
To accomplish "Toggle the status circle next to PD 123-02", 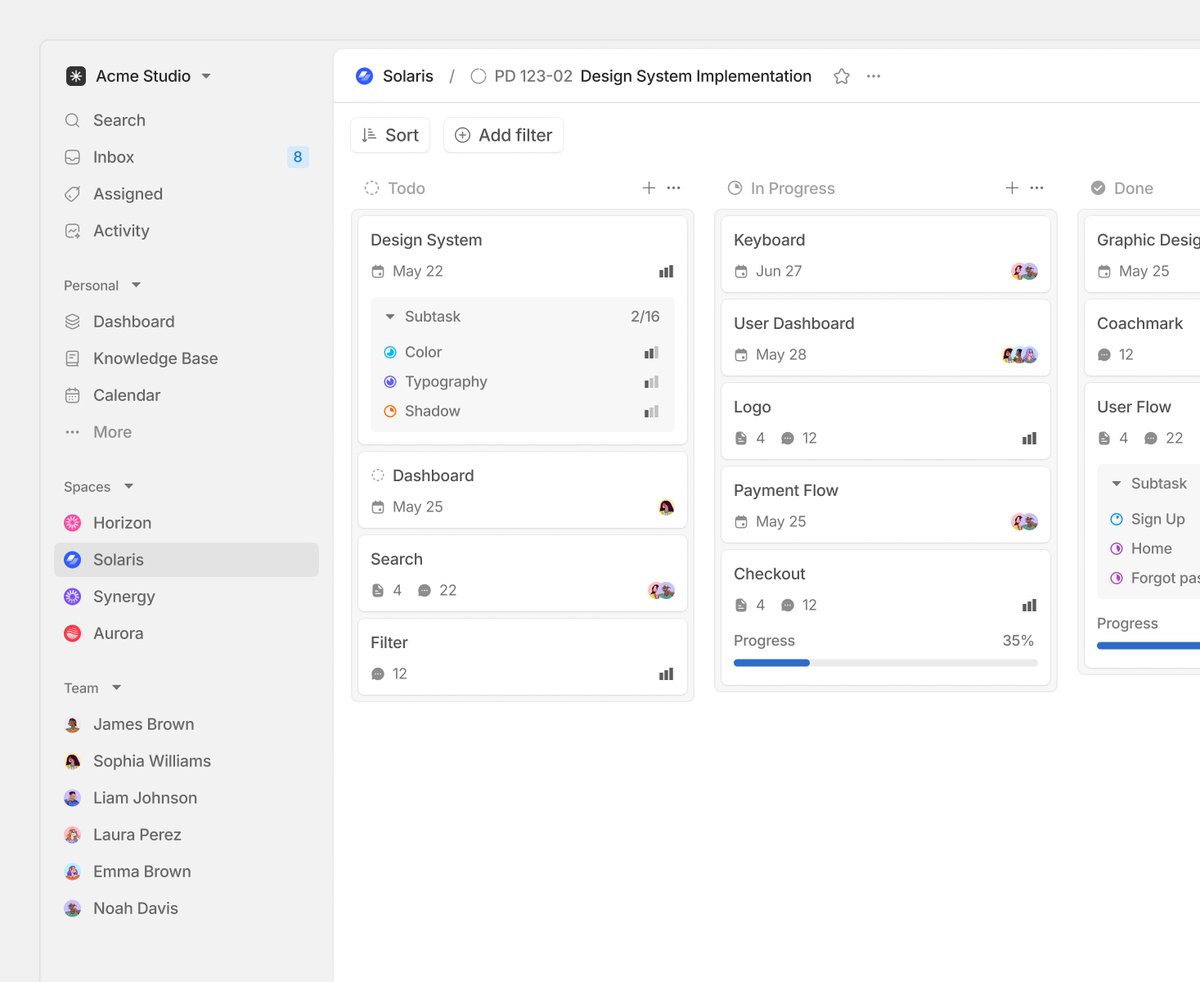I will tap(478, 76).
